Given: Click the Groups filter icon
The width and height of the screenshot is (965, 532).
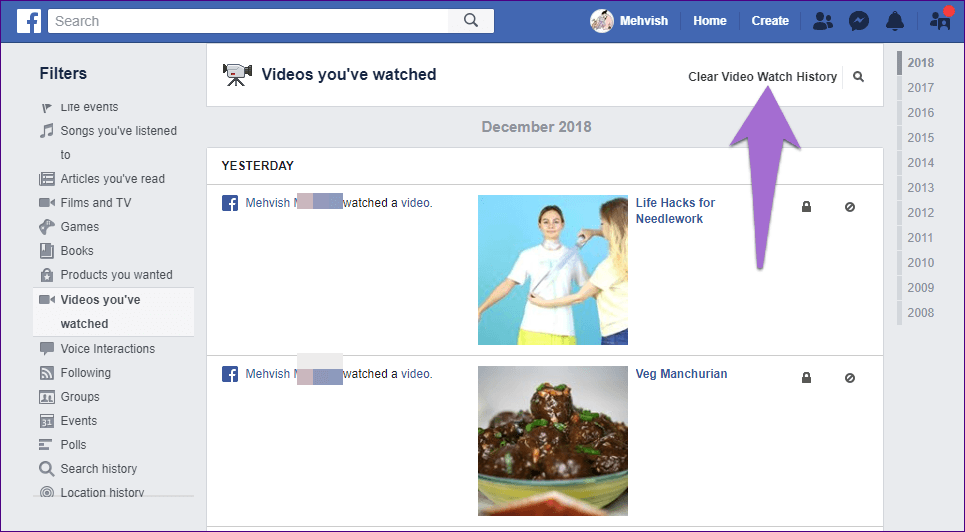Looking at the screenshot, I should [x=47, y=397].
